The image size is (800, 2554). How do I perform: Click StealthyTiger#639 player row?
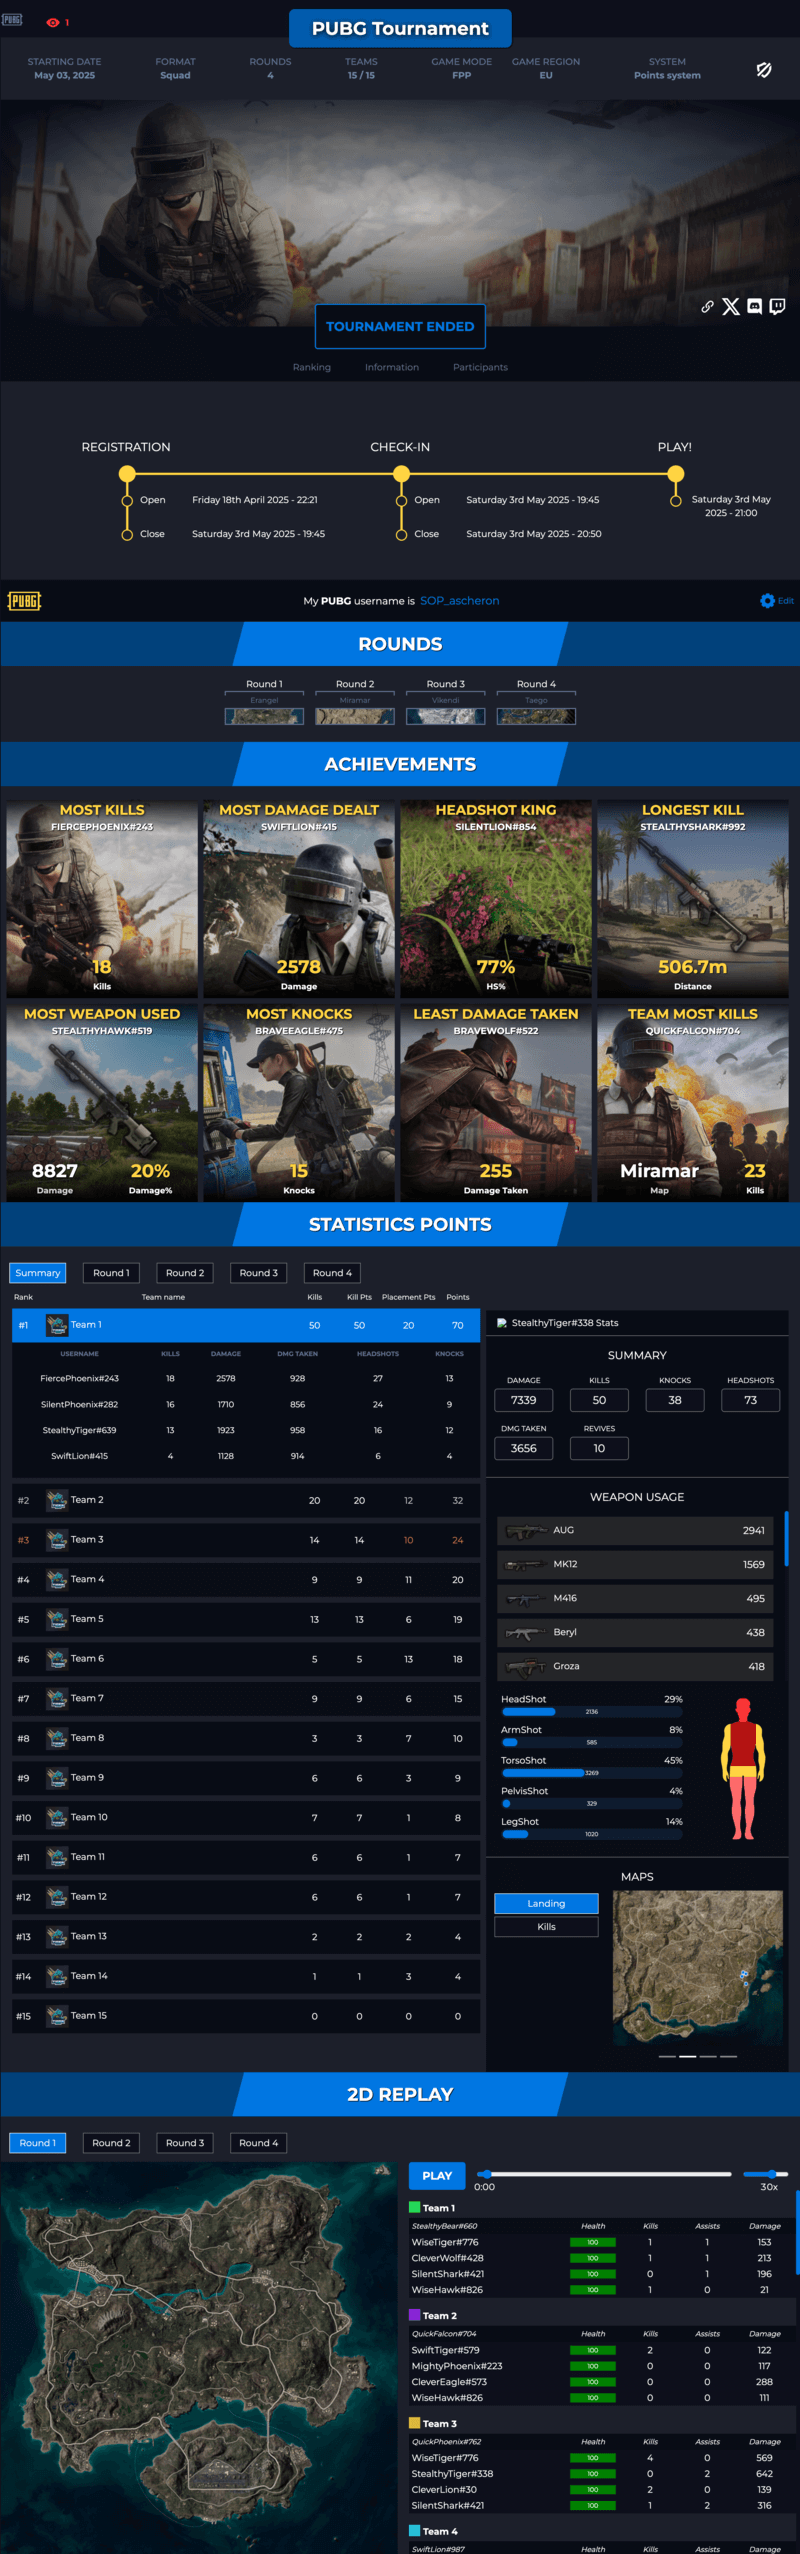(246, 1430)
